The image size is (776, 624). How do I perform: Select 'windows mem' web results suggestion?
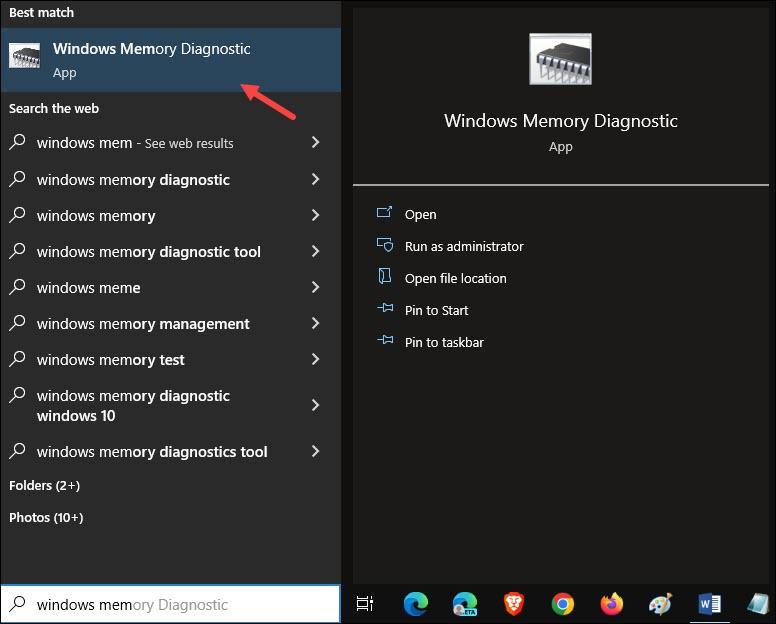171,143
